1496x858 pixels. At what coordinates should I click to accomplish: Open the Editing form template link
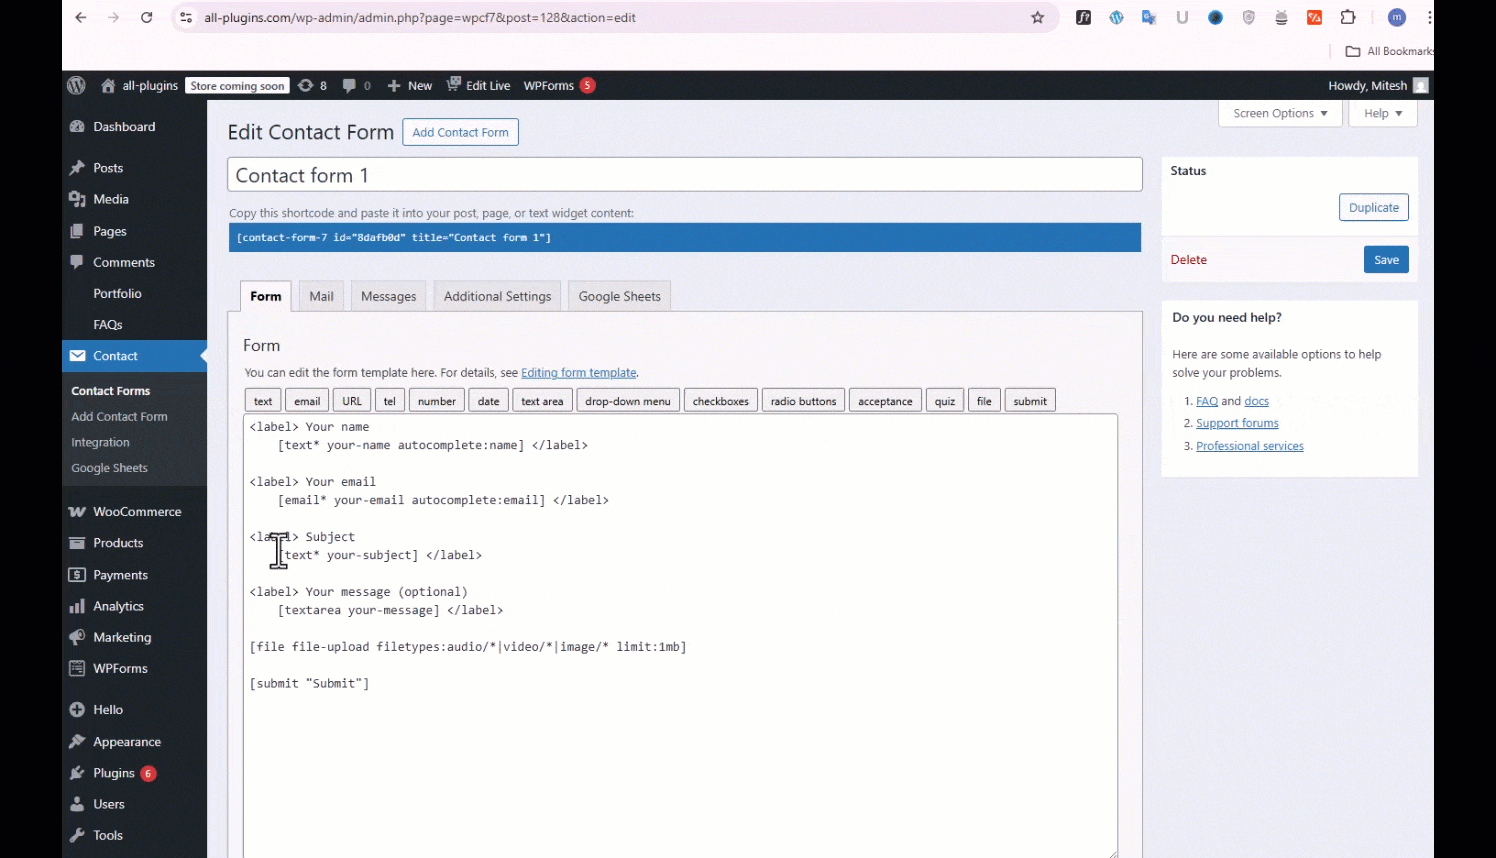pyautogui.click(x=578, y=373)
